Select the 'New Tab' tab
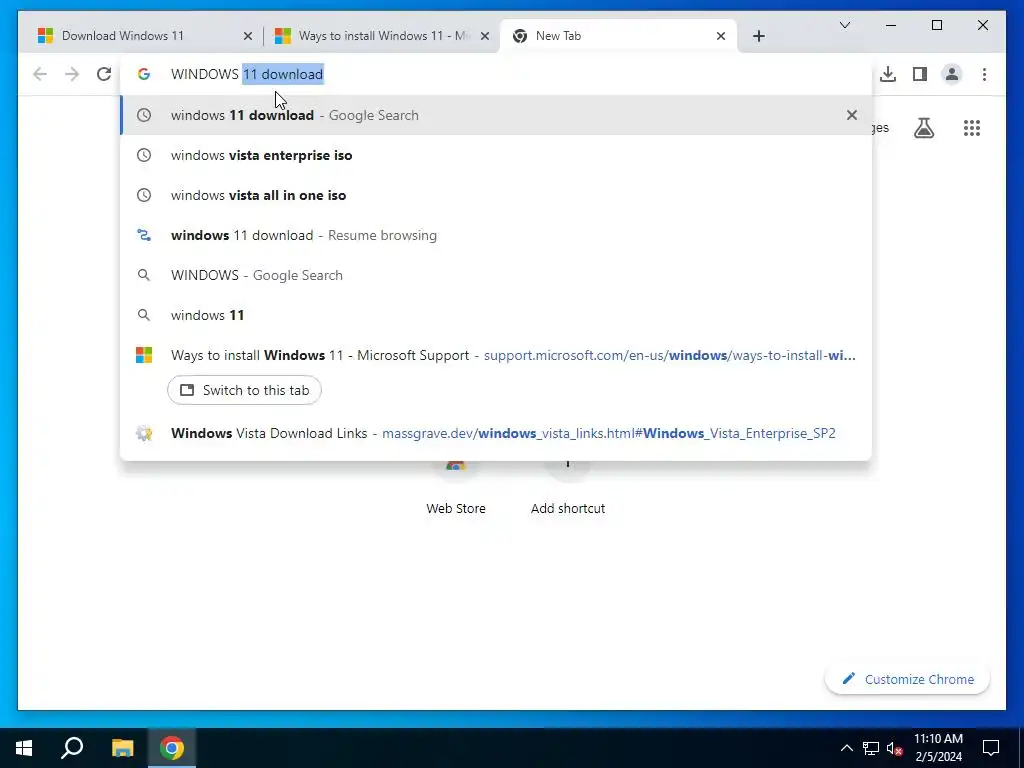The height and width of the screenshot is (768, 1024). tap(618, 36)
